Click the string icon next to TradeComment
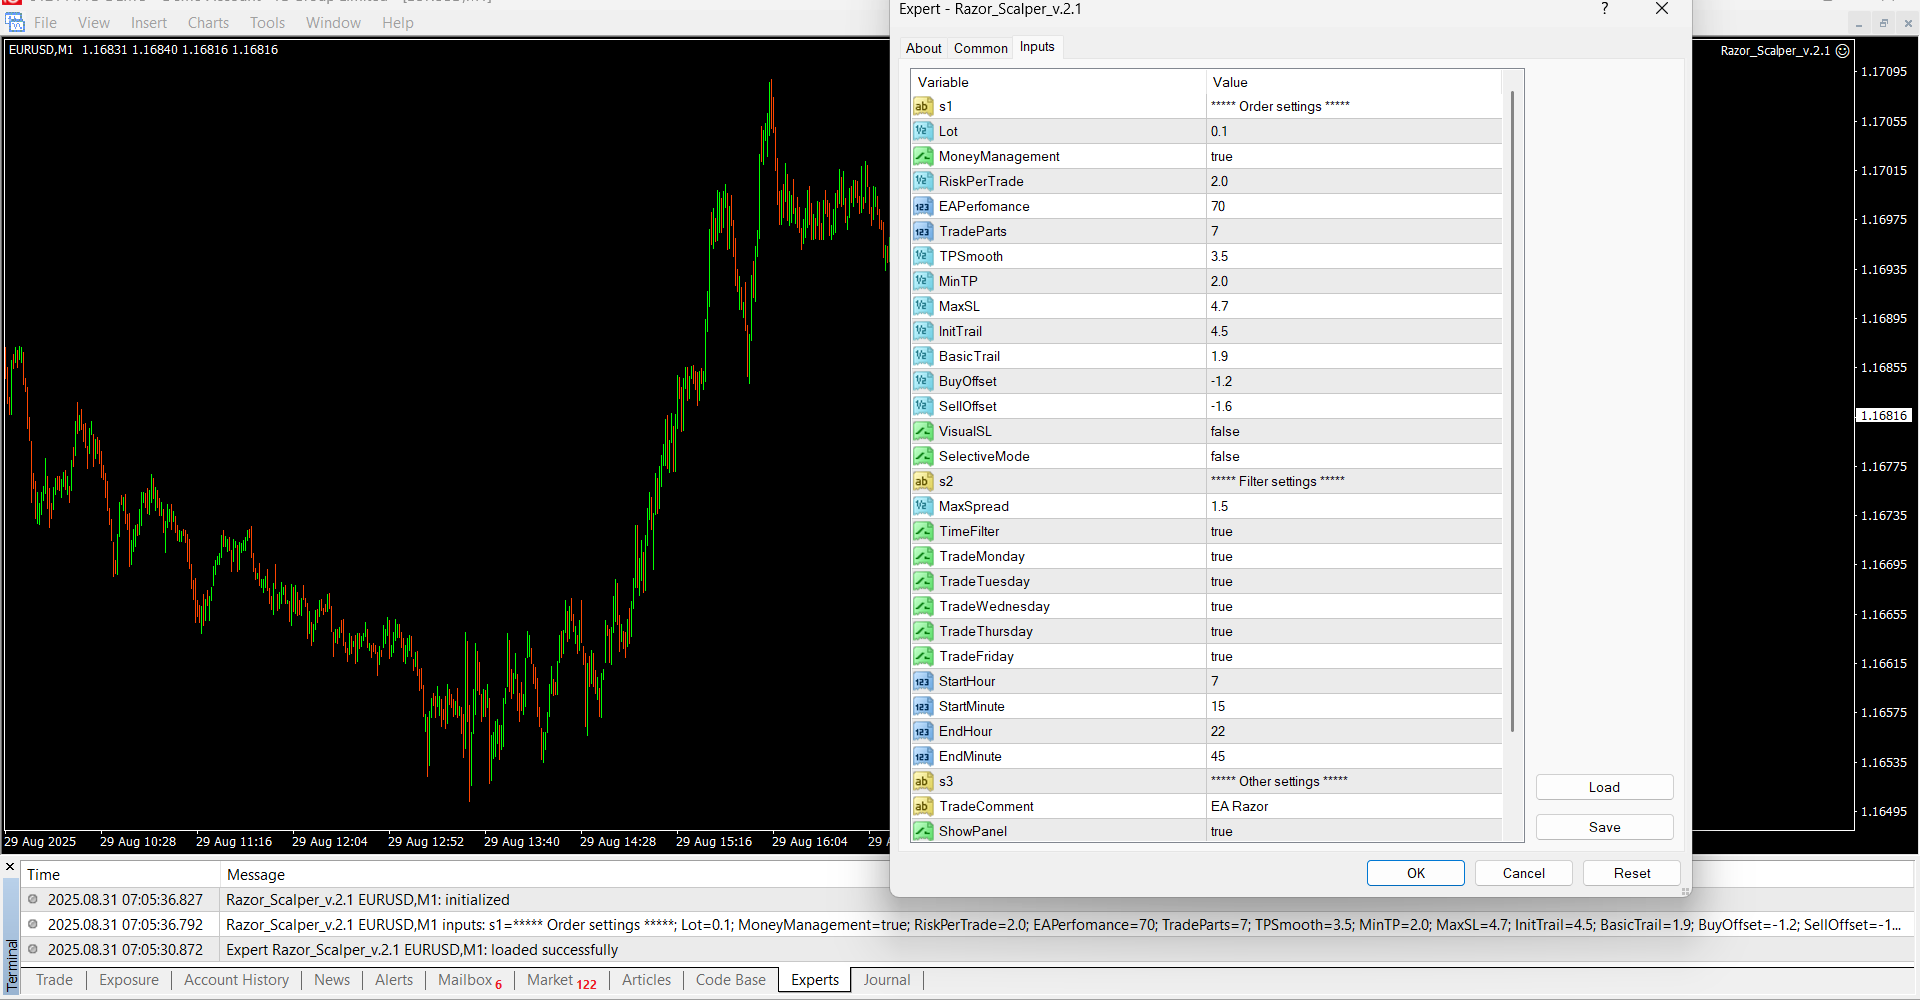This screenshot has height=1001, width=1920. [922, 806]
